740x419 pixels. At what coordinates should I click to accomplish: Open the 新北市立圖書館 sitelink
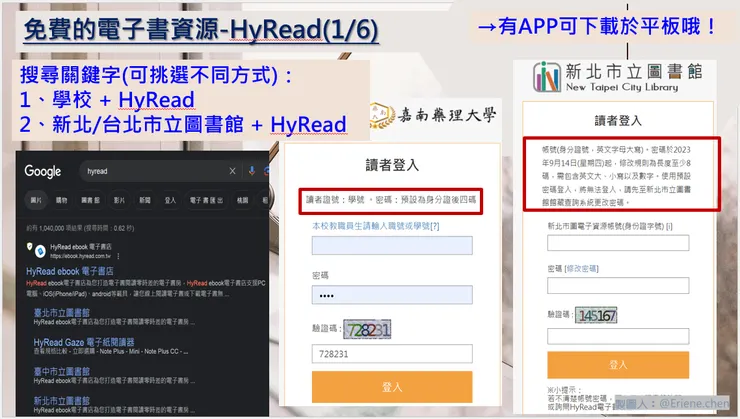pyautogui.click(x=61, y=401)
